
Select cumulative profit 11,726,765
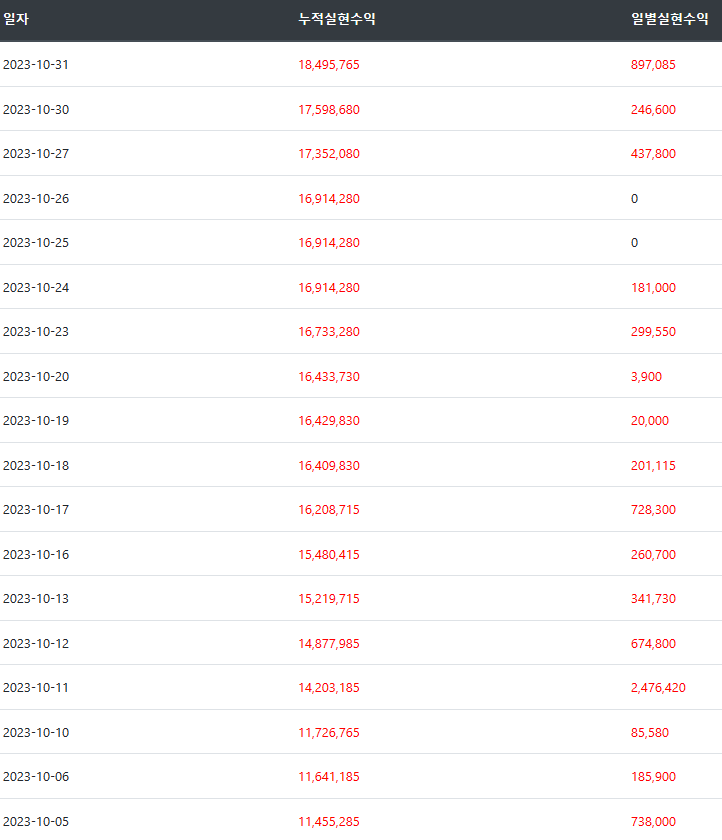tap(329, 732)
